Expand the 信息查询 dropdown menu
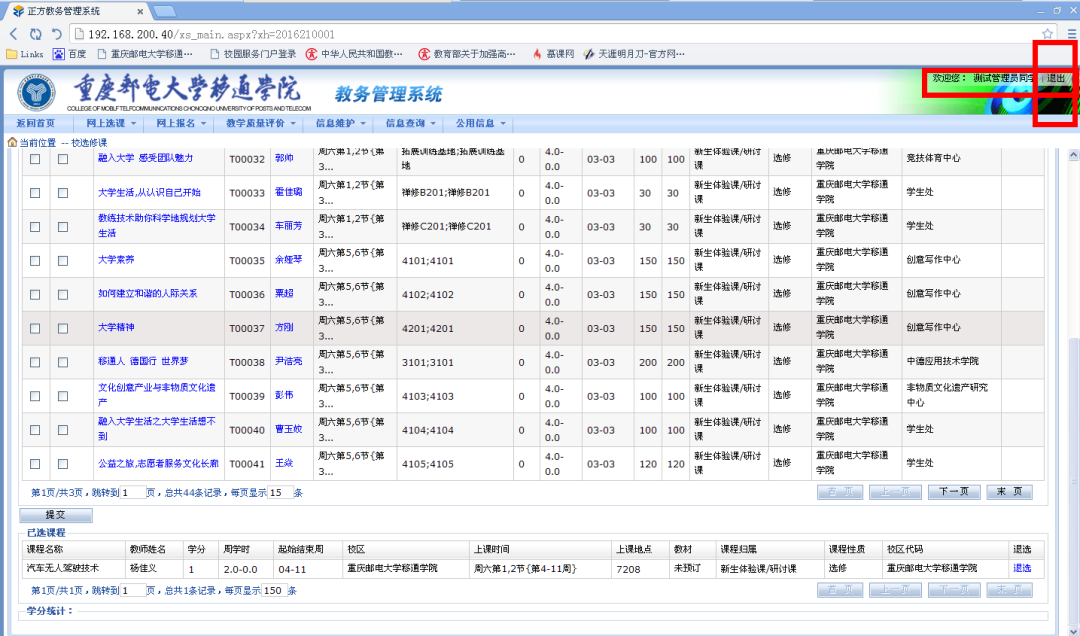The image size is (1080, 636). click(x=405, y=123)
